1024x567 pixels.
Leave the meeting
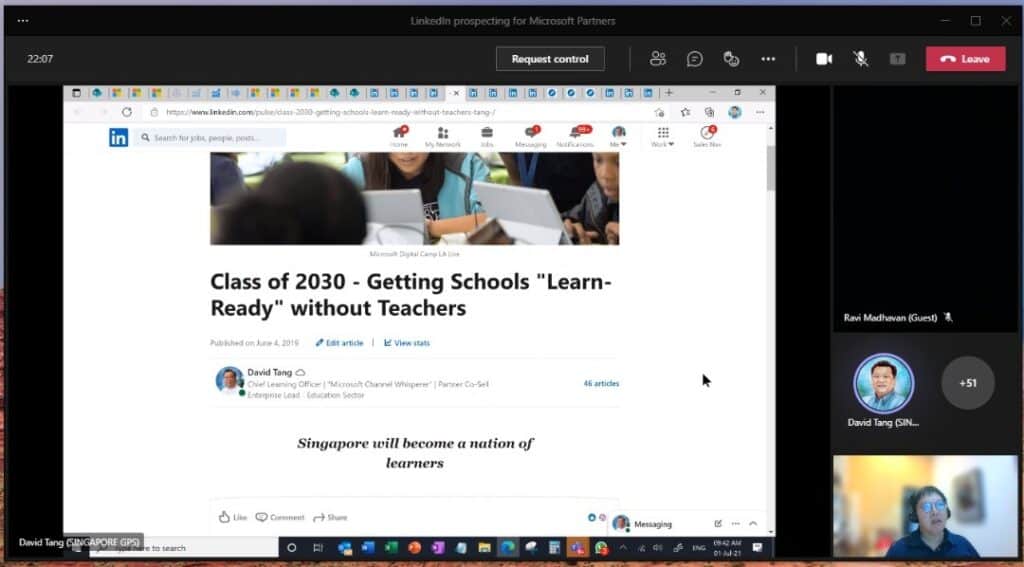tap(965, 59)
